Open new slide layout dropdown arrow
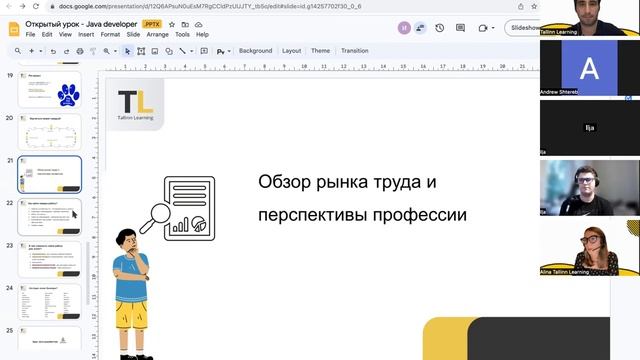 (x=41, y=51)
